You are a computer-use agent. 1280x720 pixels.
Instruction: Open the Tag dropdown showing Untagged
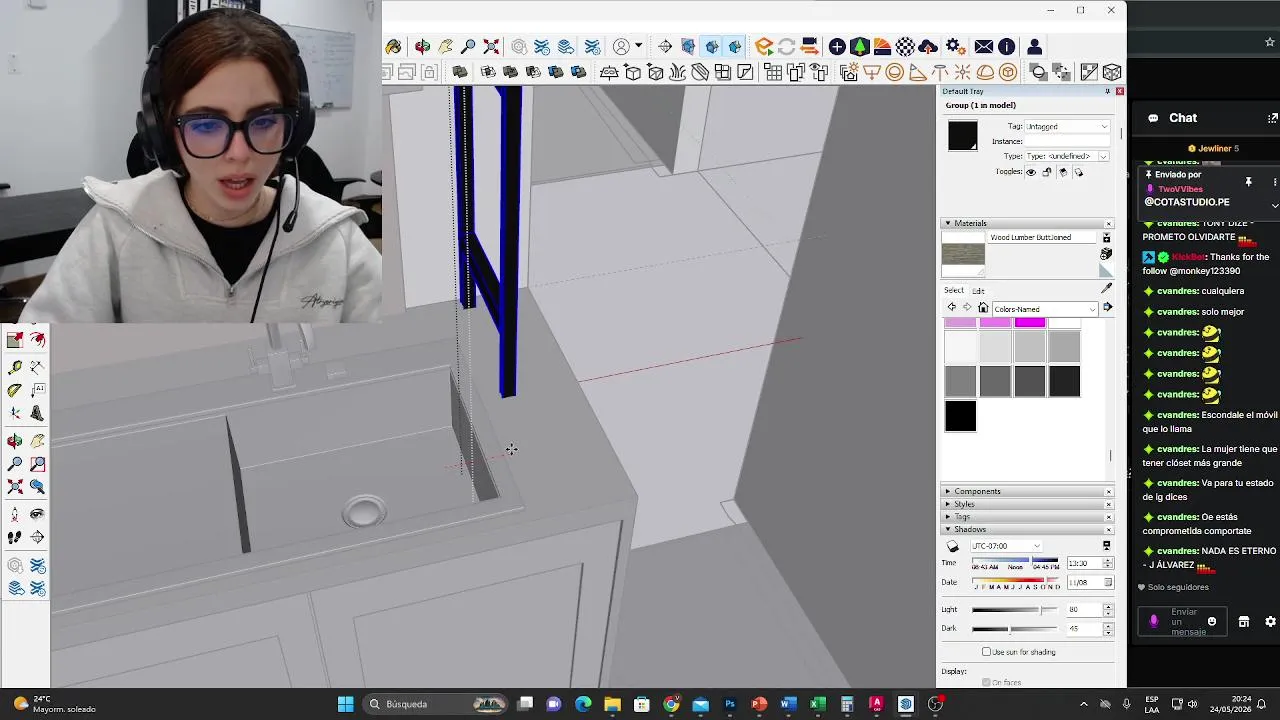pos(1068,127)
